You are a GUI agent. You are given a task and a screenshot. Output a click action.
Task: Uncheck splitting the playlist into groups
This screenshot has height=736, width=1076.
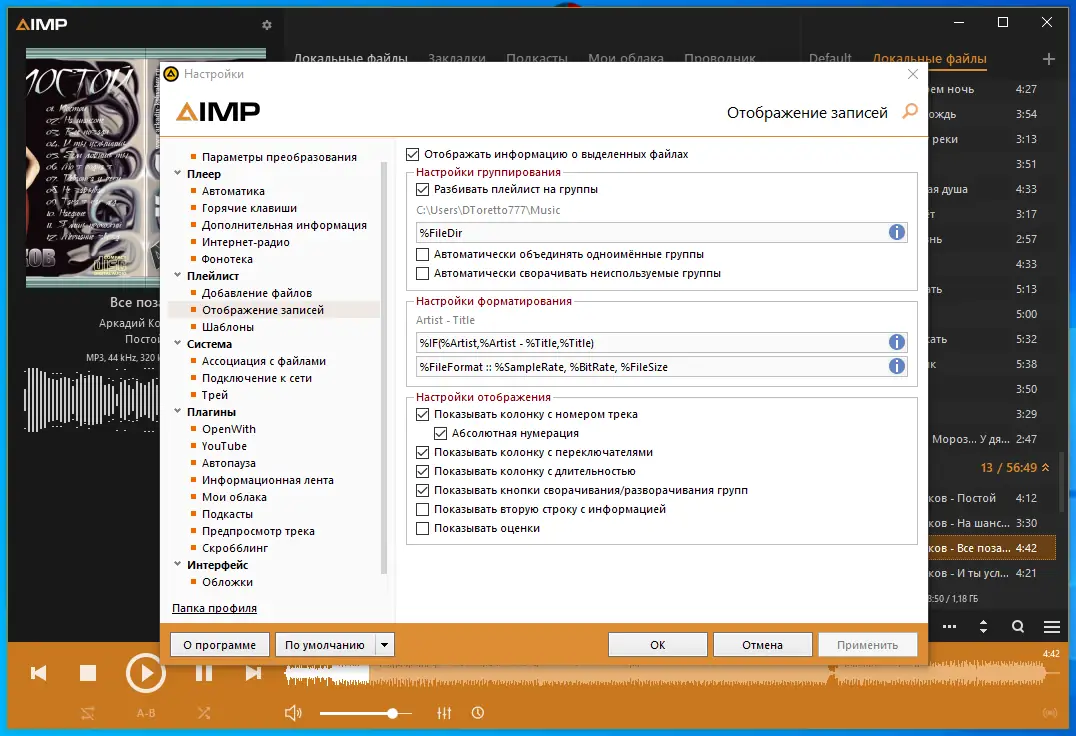pos(423,189)
